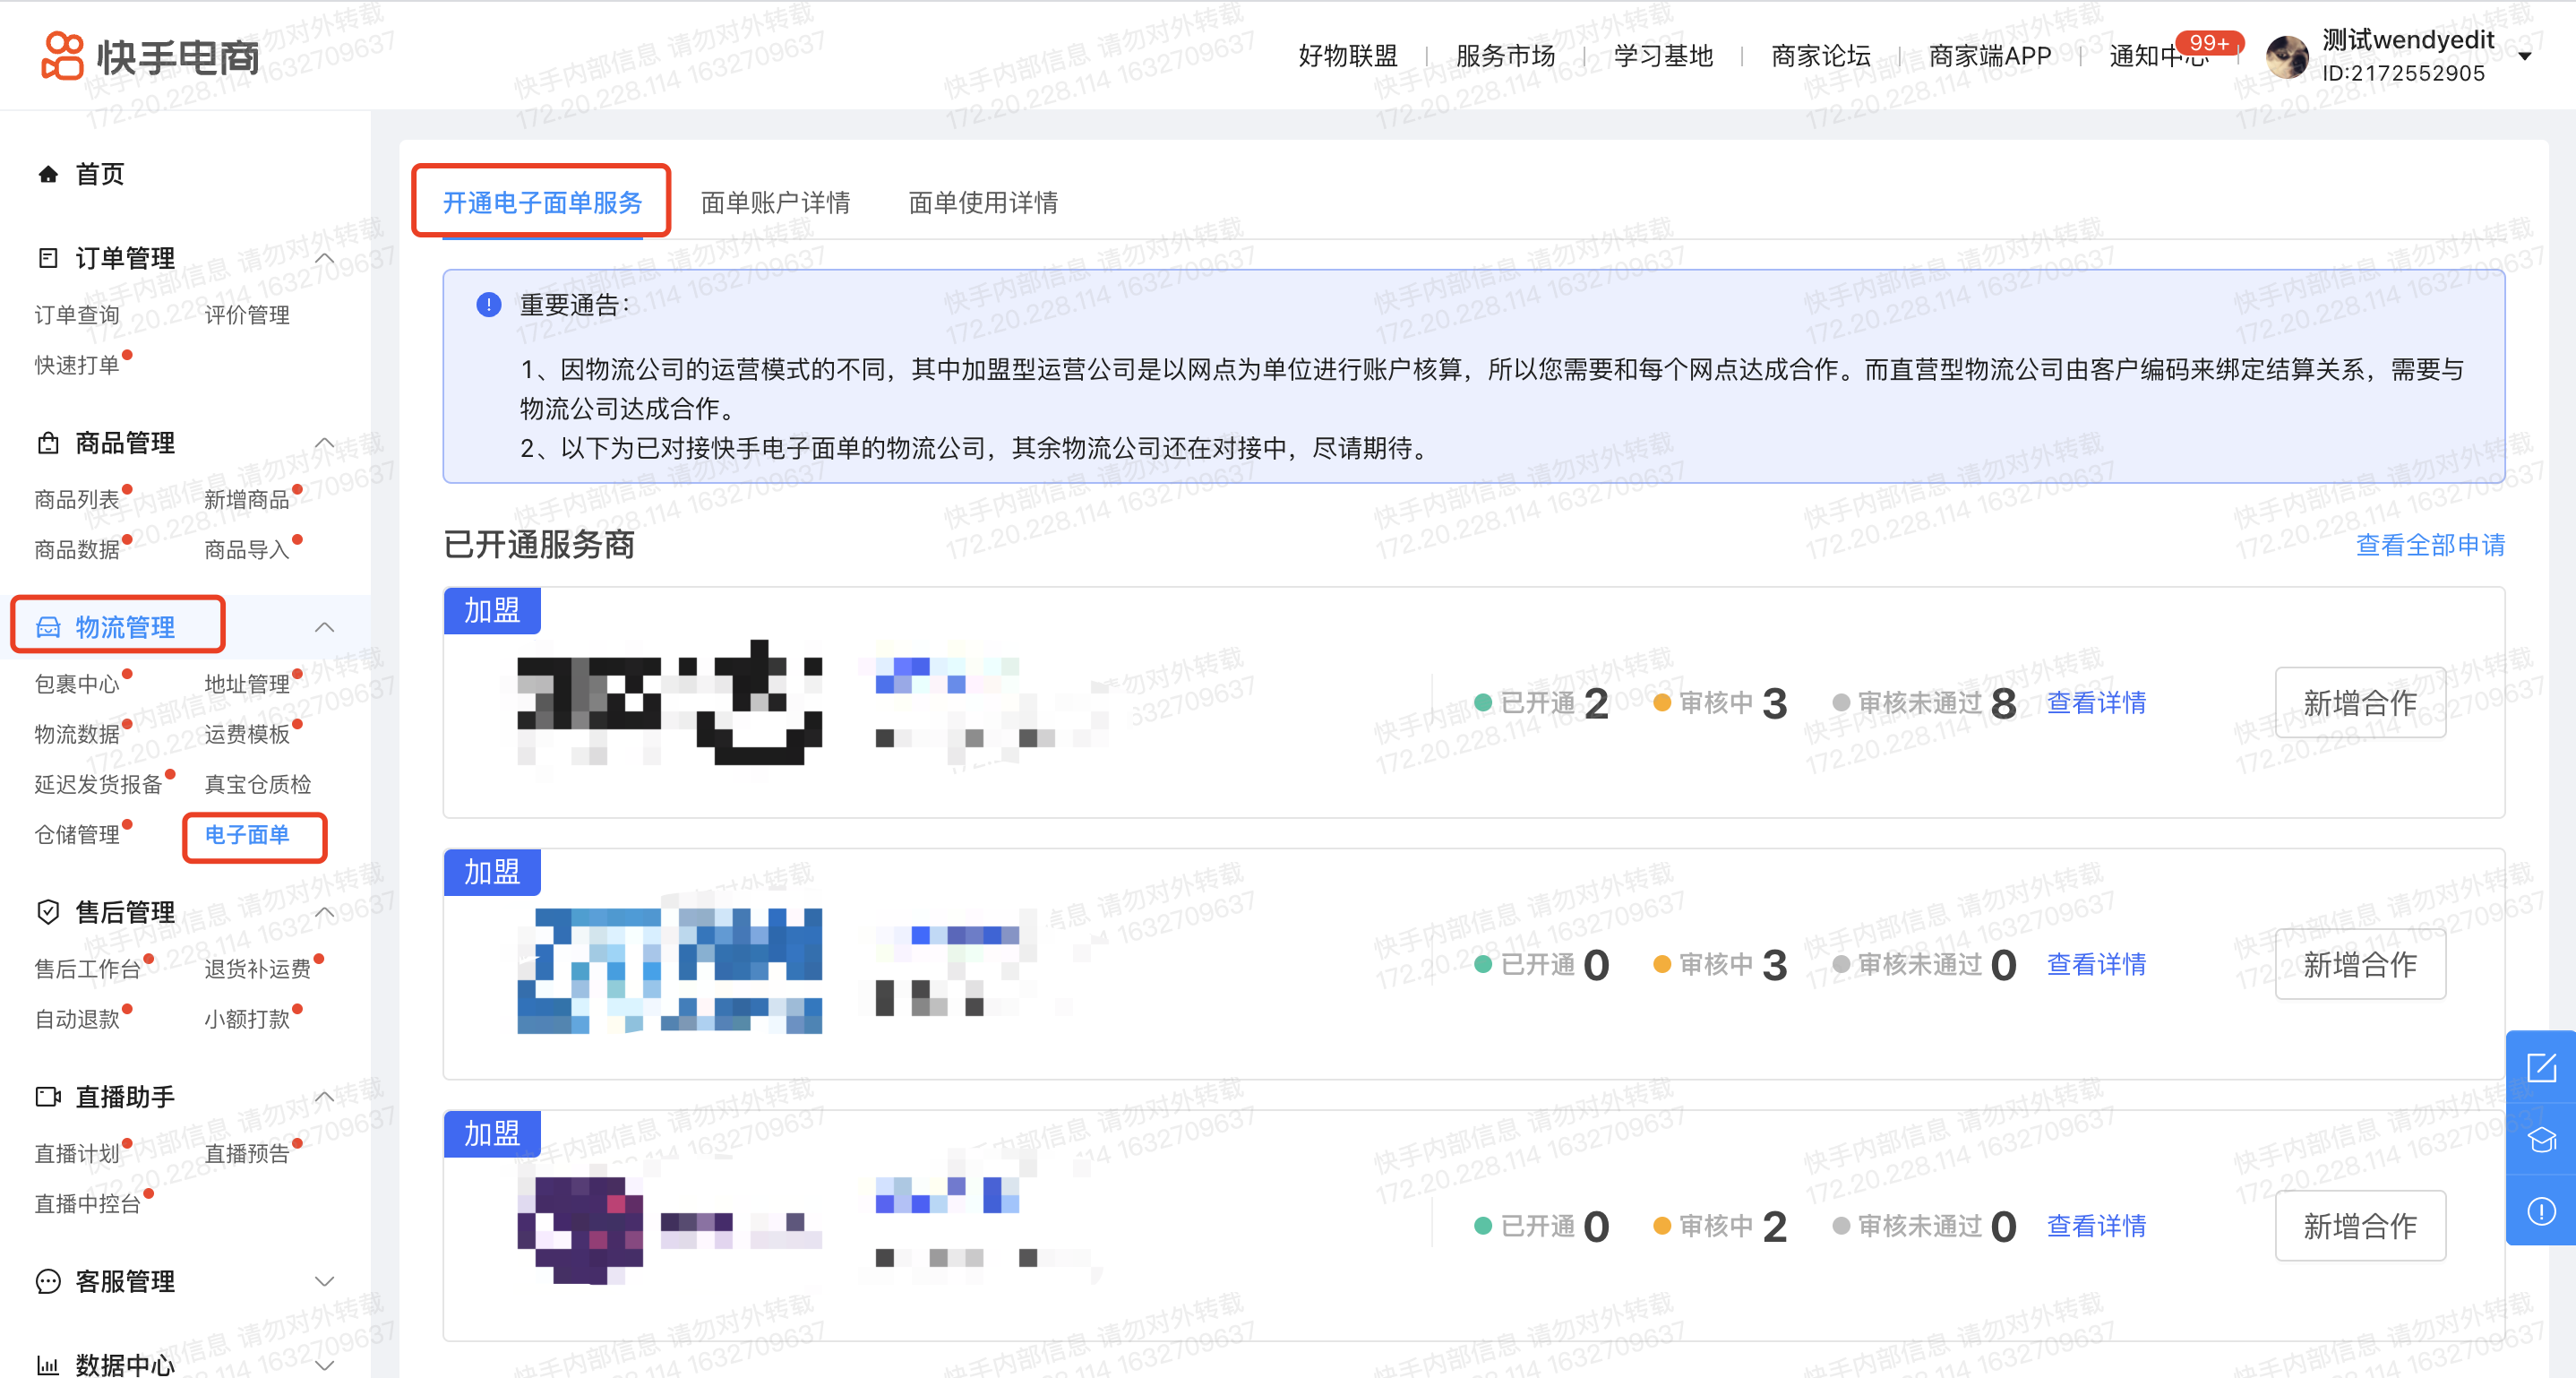Collapse the 直播助手 section chevron
The image size is (2576, 1378).
[324, 1096]
